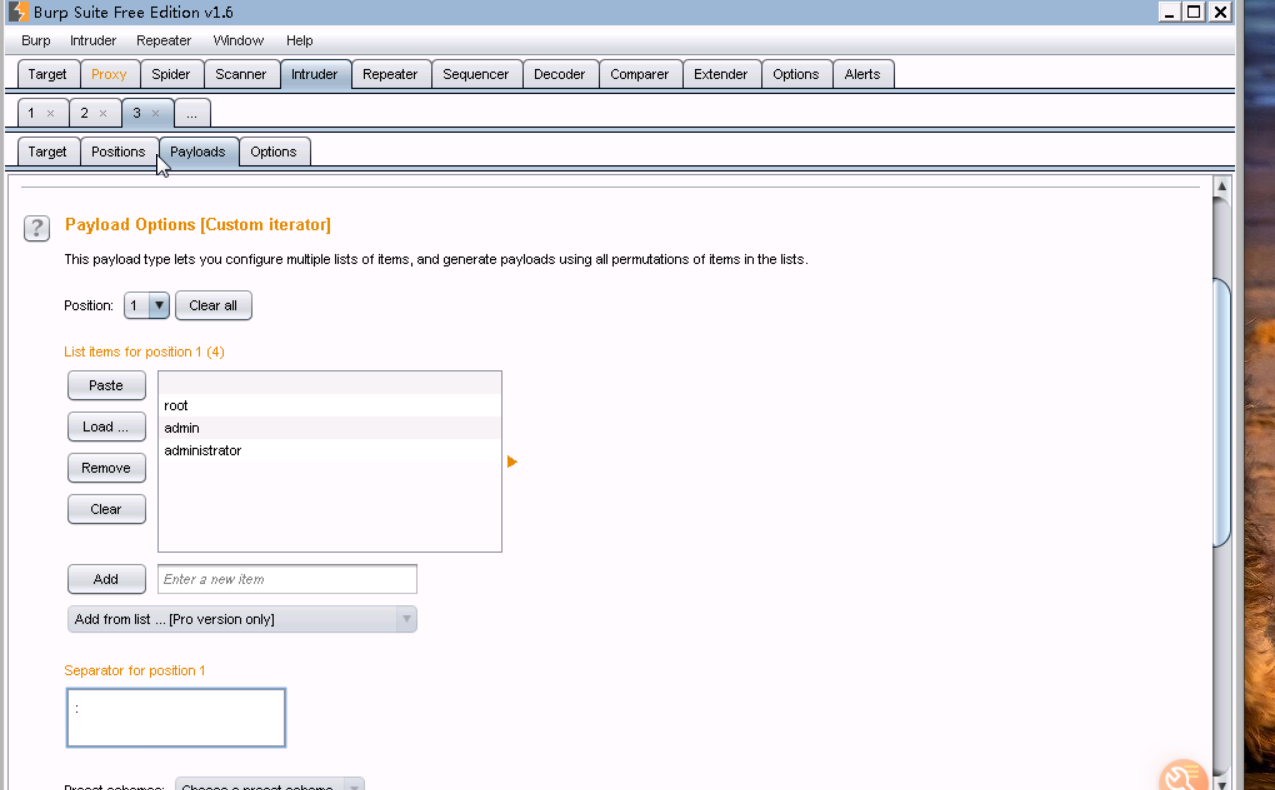The width and height of the screenshot is (1275, 790).
Task: Click the scrollbar up arrow
Action: [1221, 186]
